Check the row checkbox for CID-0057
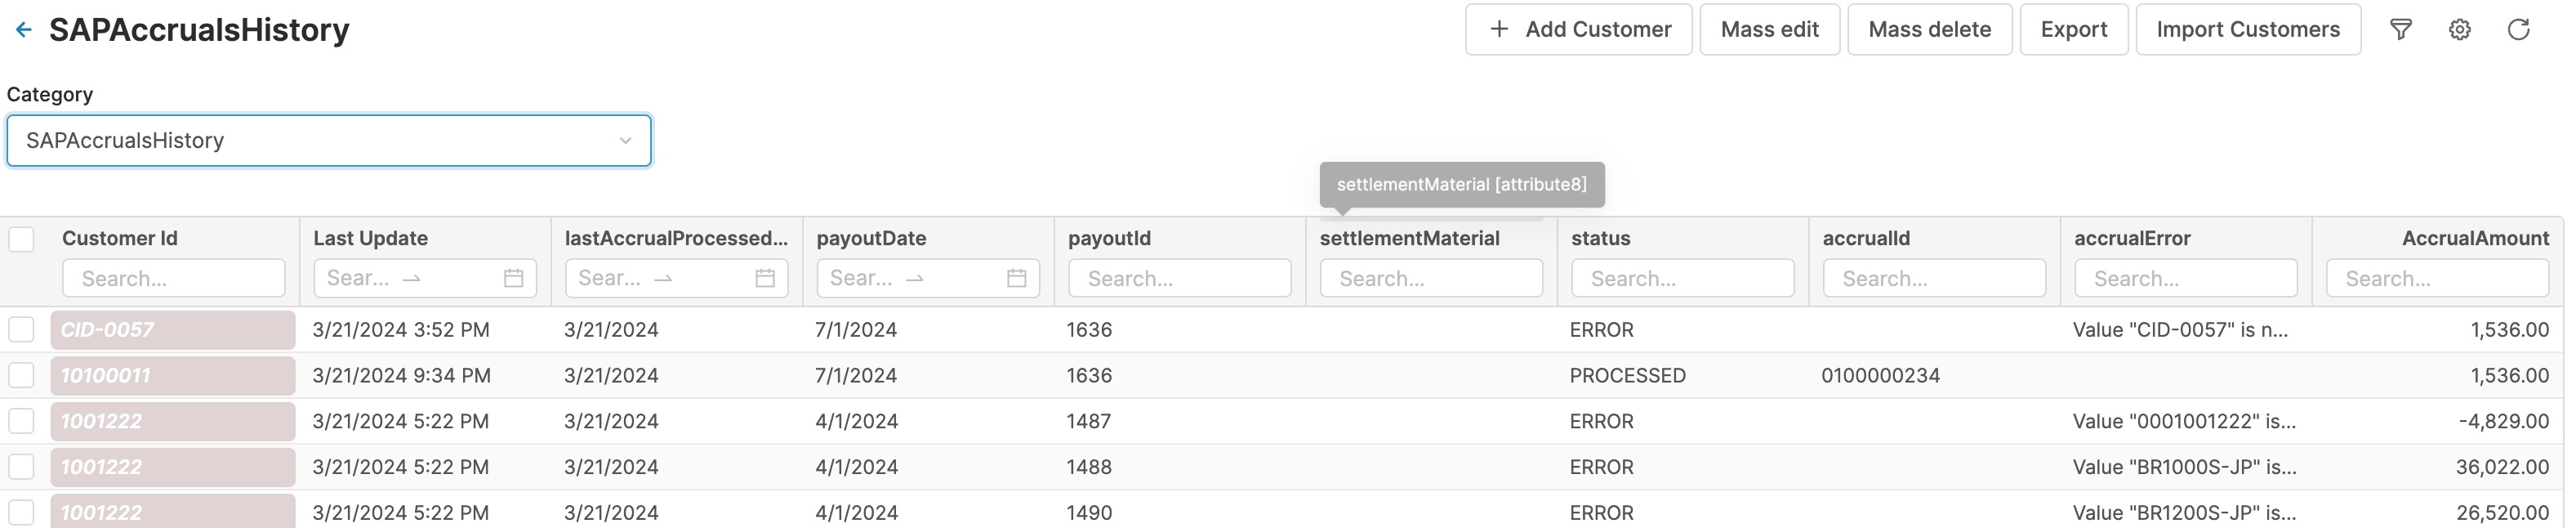 (x=21, y=330)
